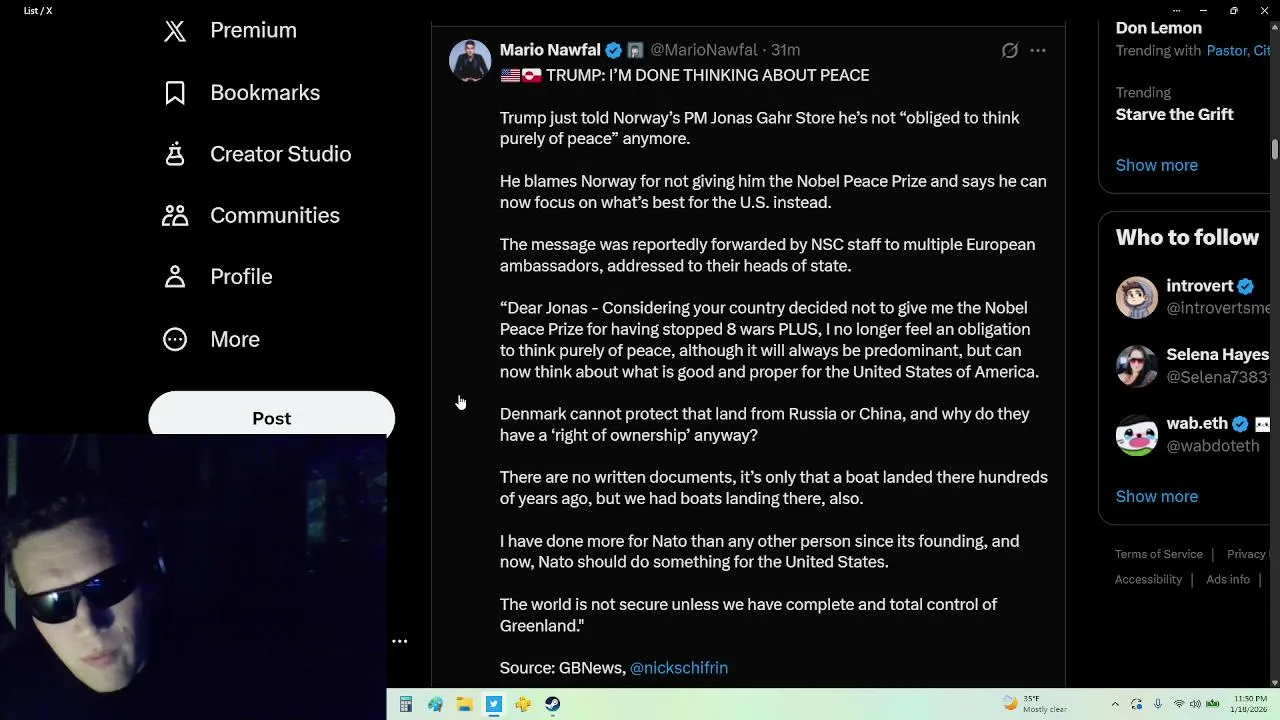Open the post's three-dot more menu

point(1038,50)
